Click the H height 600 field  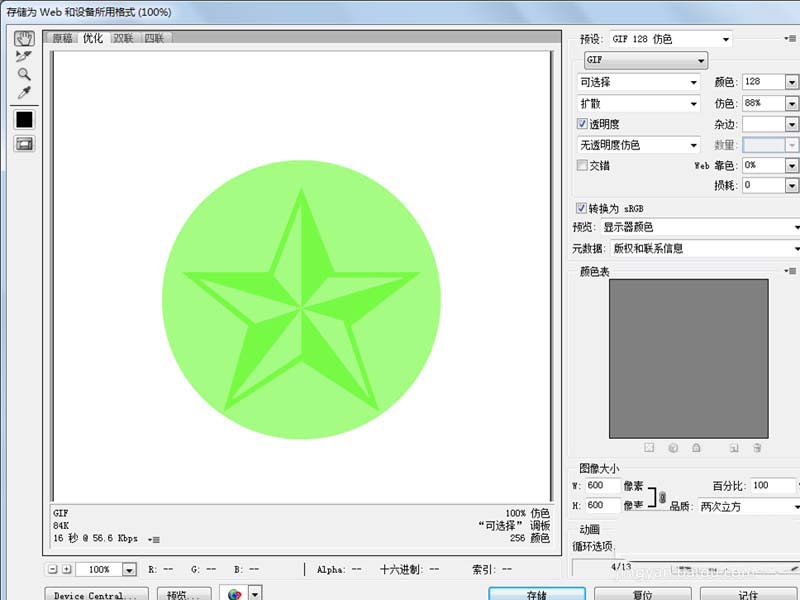(602, 506)
